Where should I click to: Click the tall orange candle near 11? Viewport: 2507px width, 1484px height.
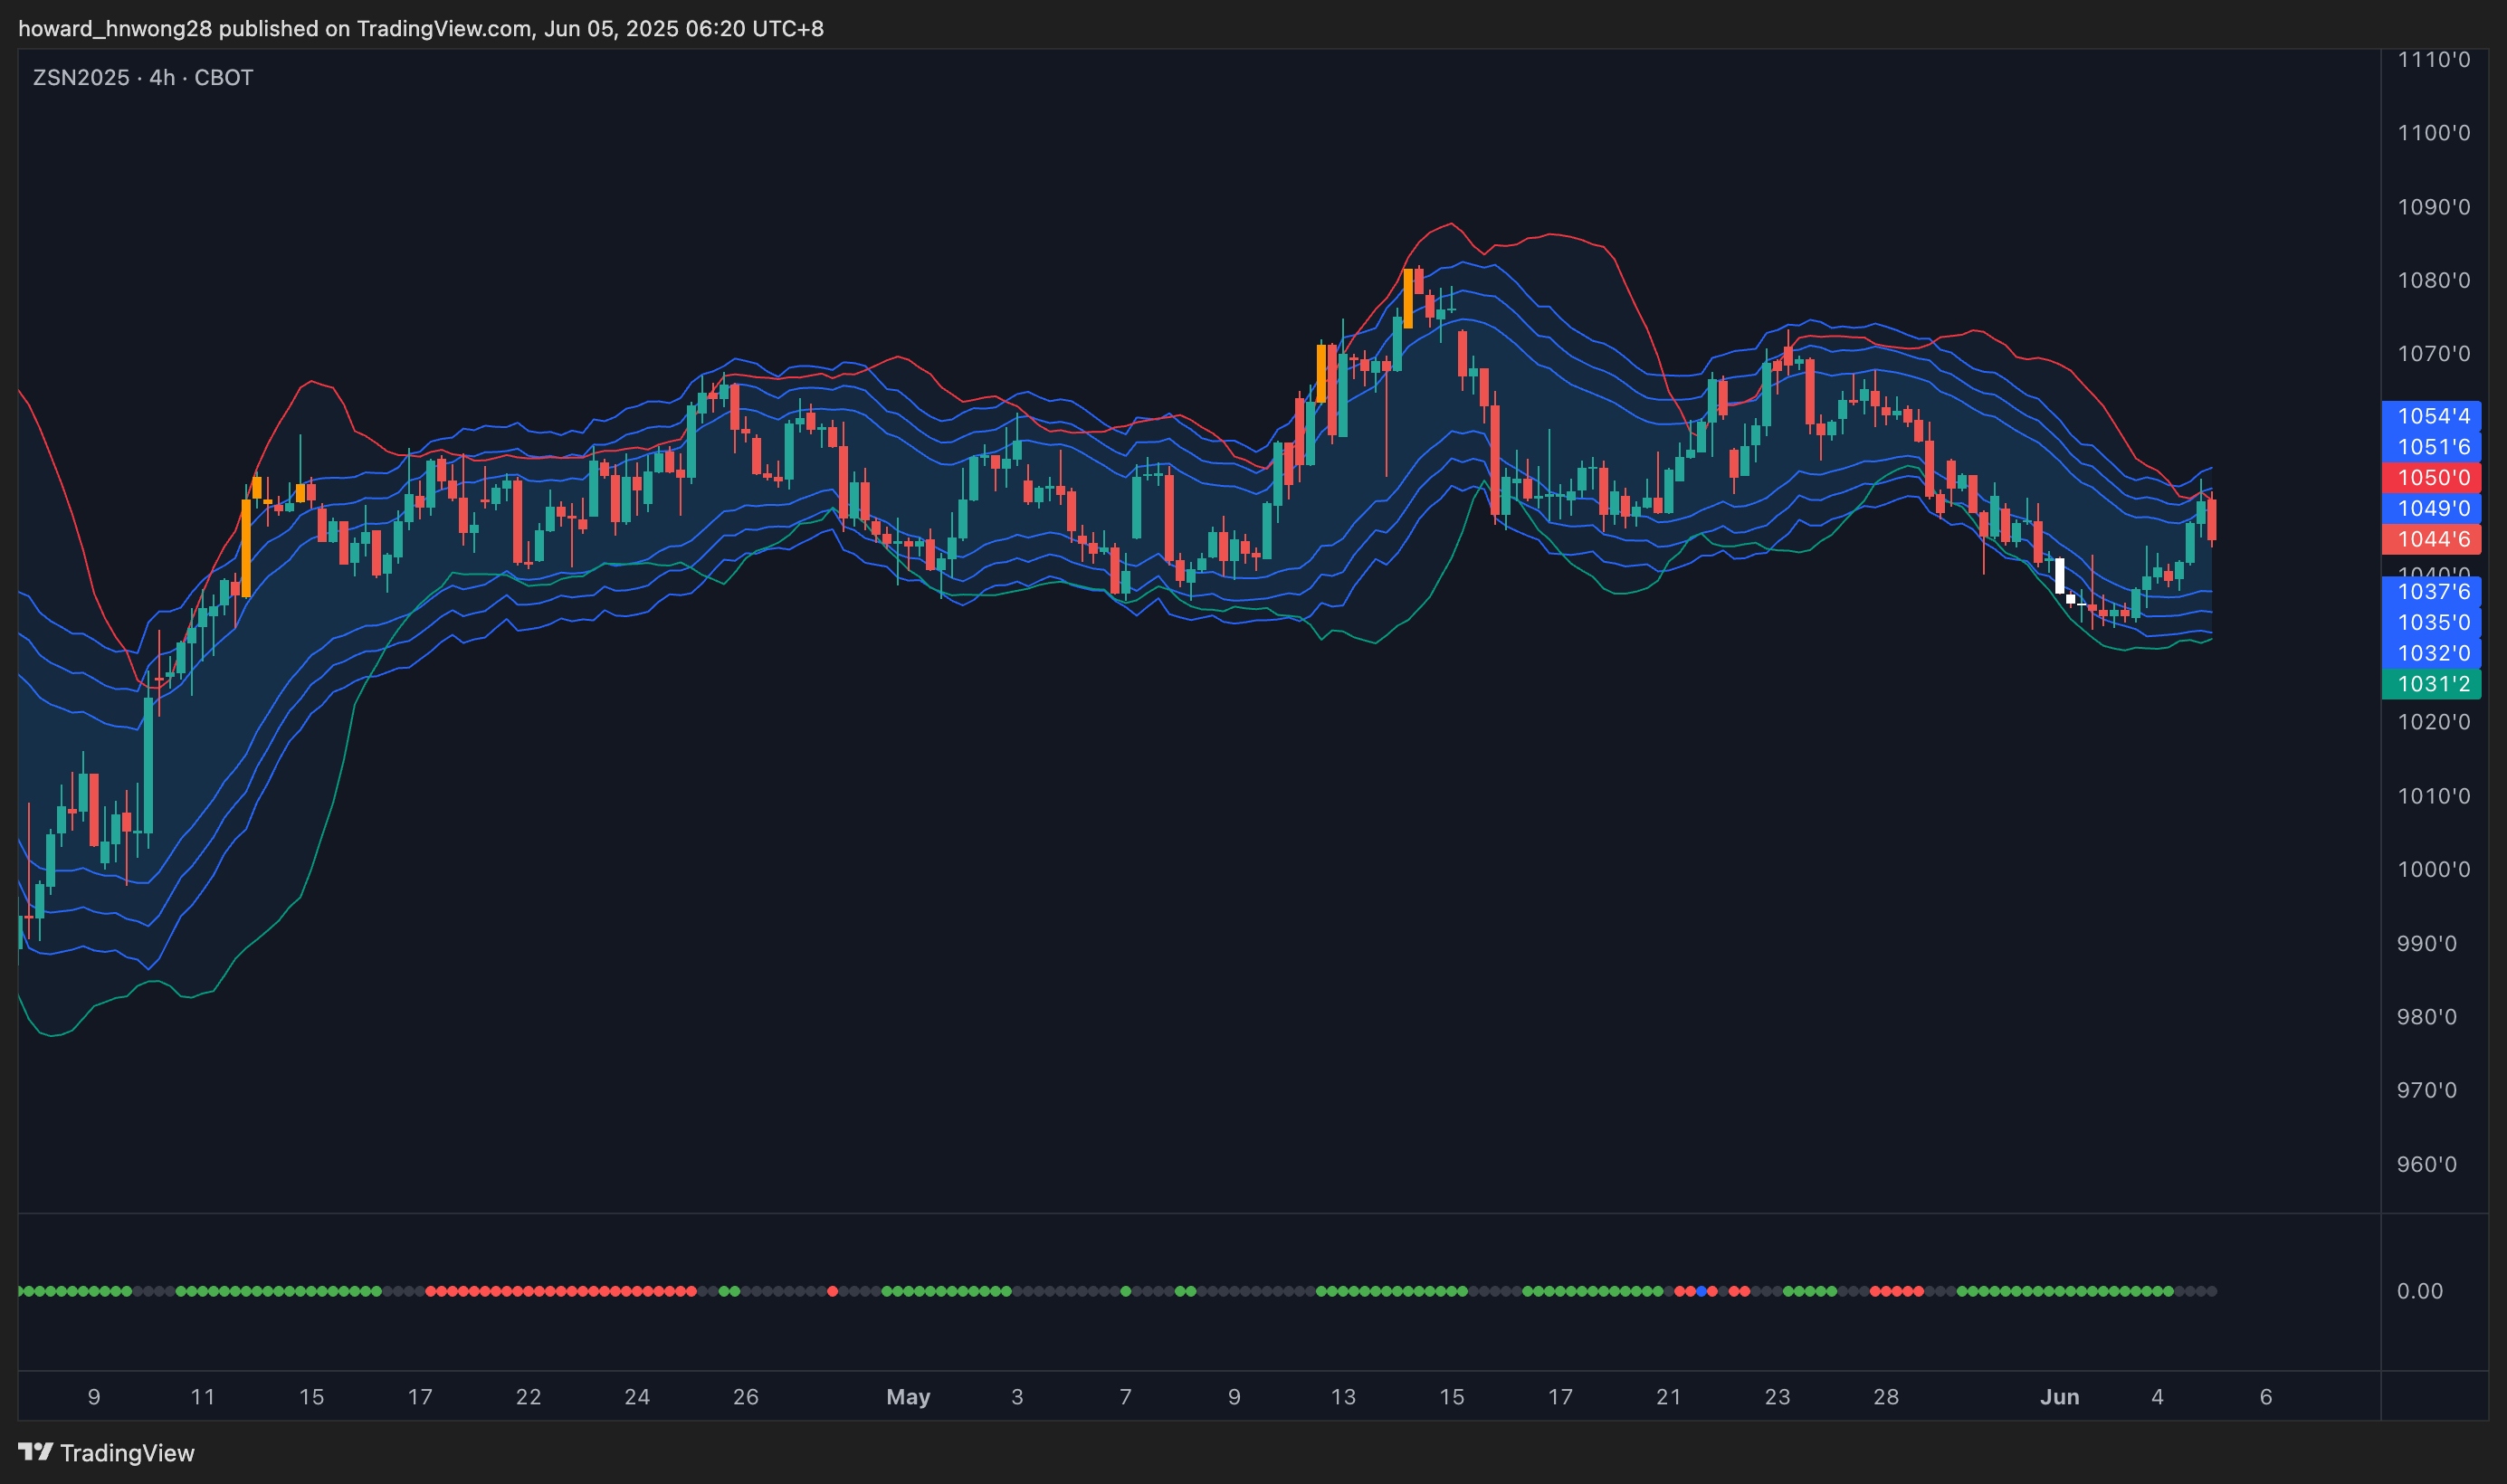246,548
